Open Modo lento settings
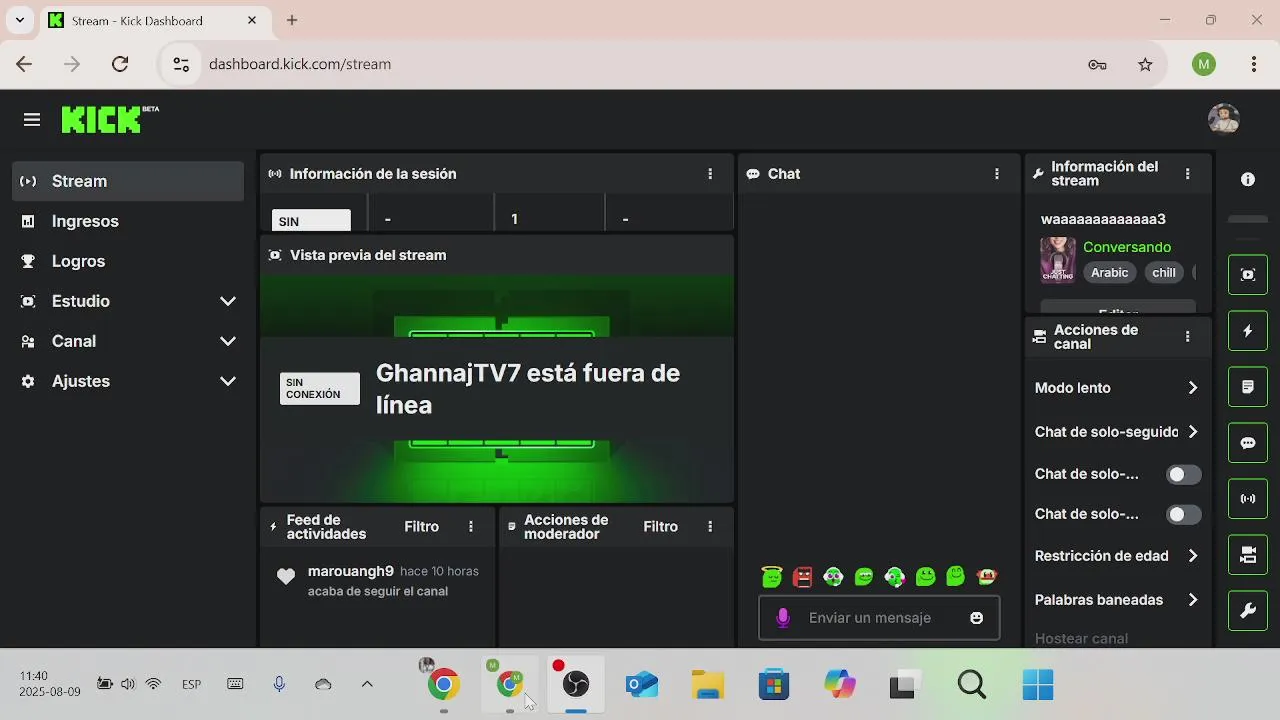Image resolution: width=1280 pixels, height=720 pixels. point(1117,388)
